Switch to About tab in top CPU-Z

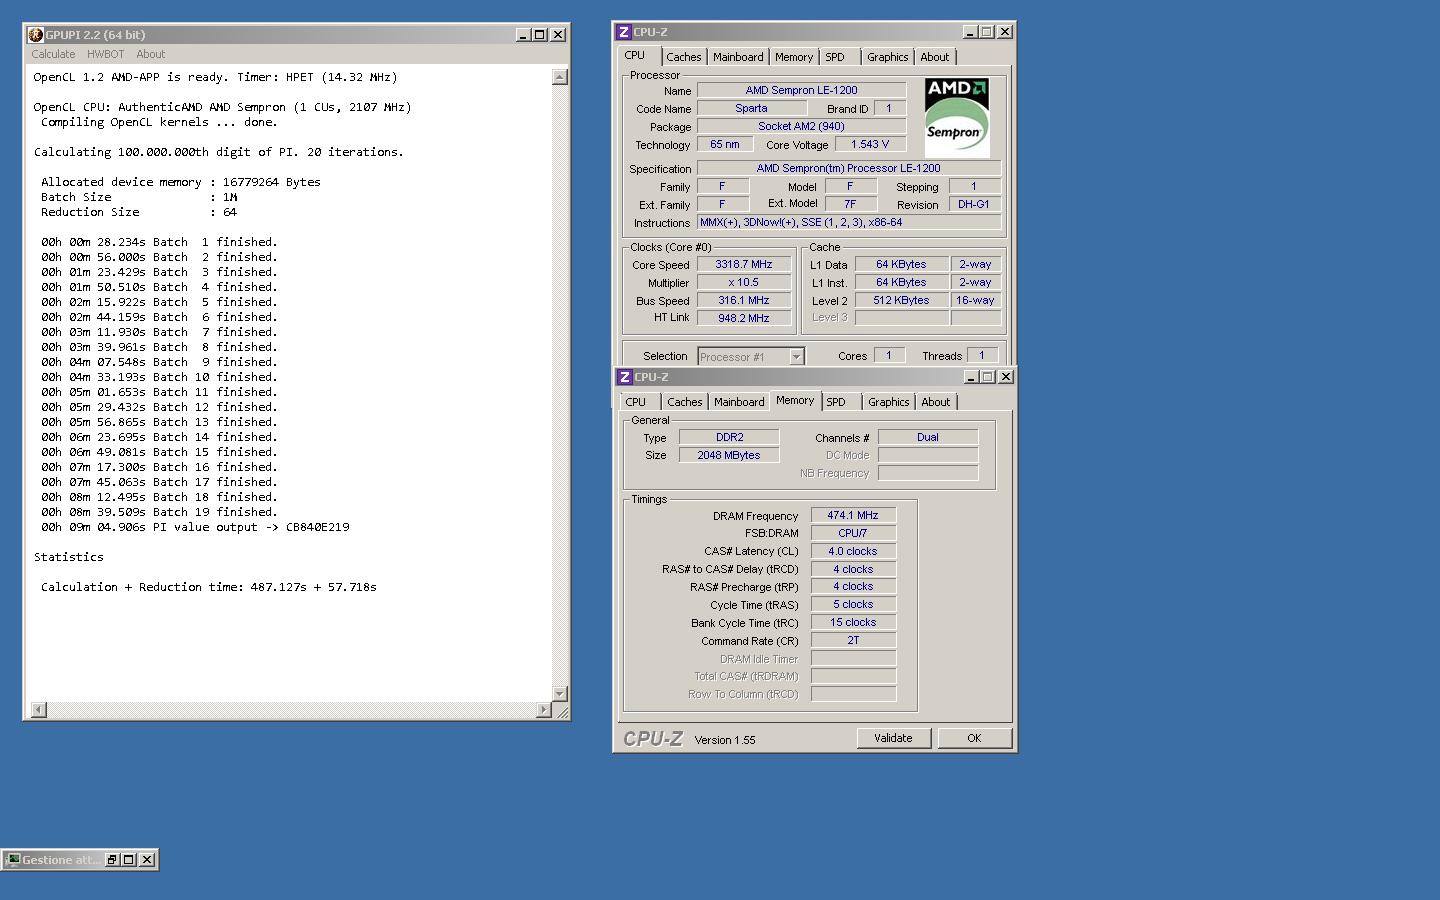click(935, 57)
